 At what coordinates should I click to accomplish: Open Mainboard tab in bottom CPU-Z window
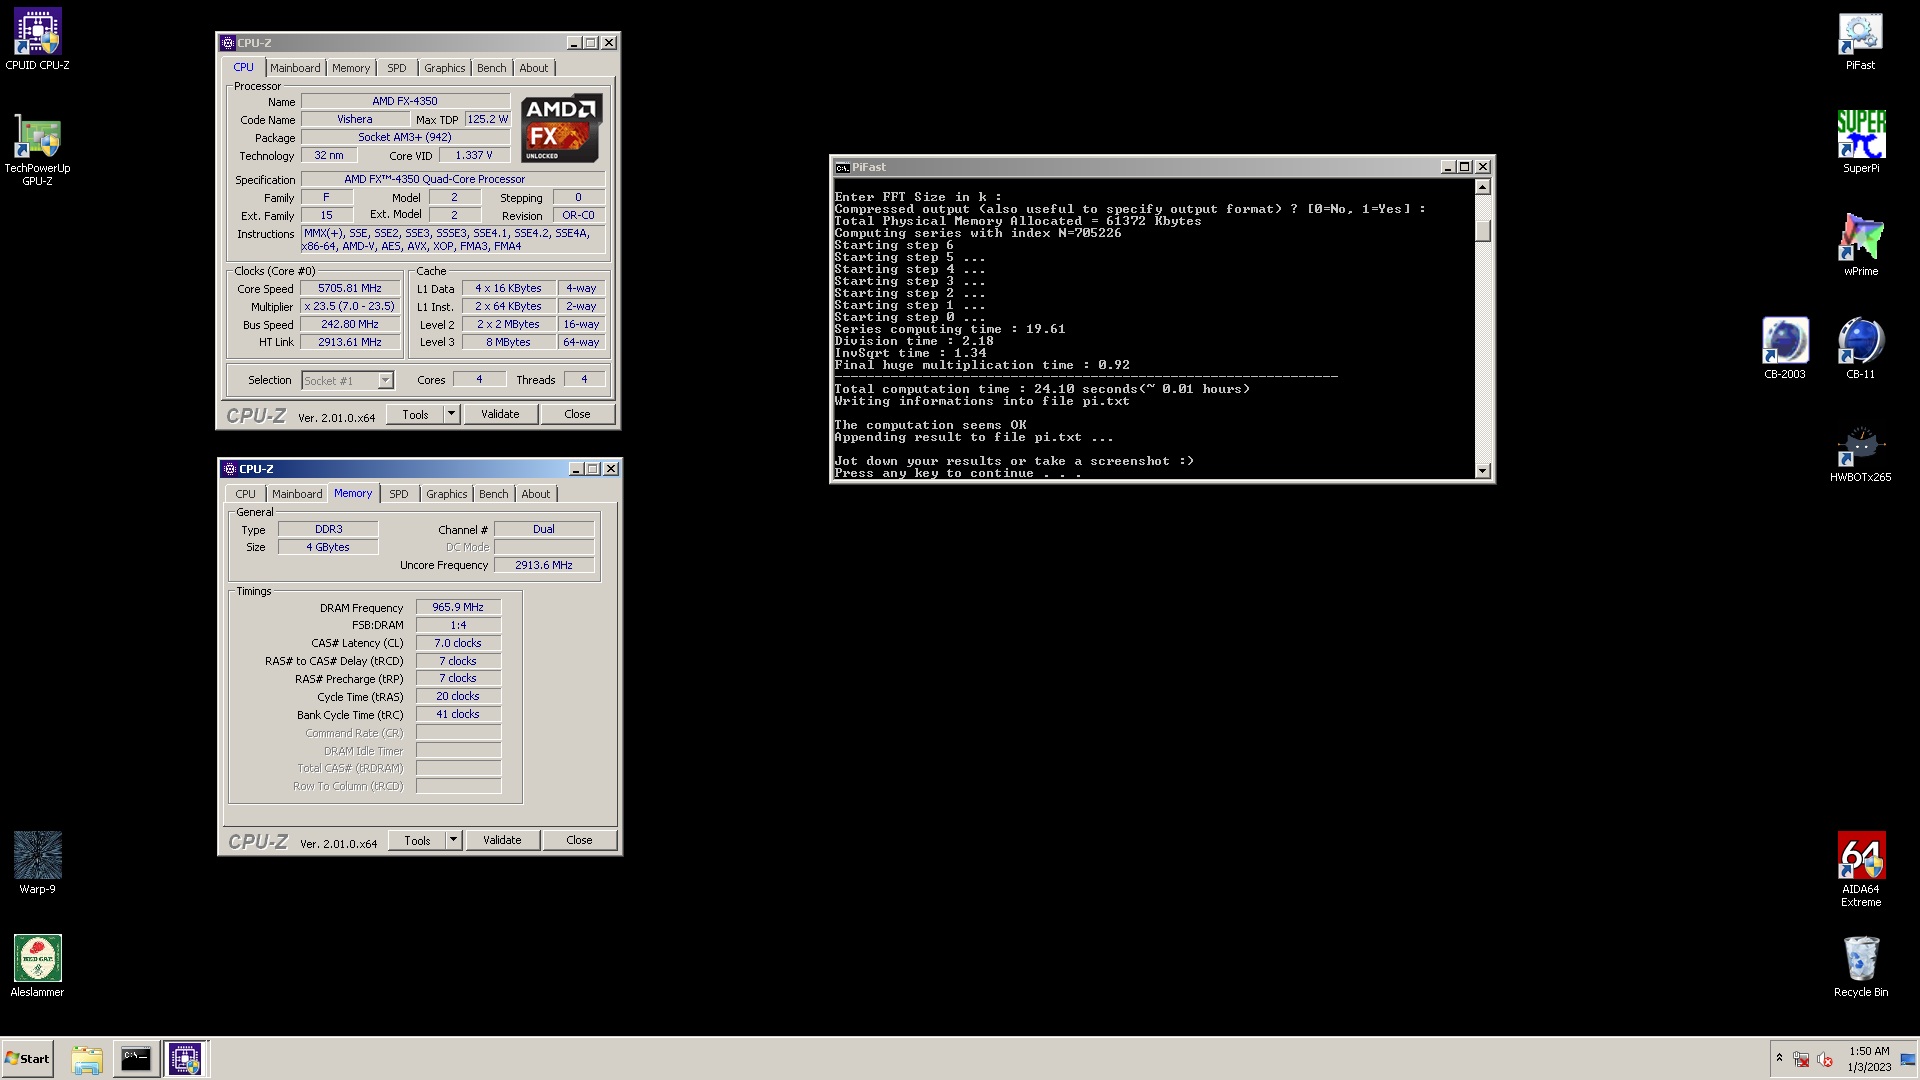point(297,494)
